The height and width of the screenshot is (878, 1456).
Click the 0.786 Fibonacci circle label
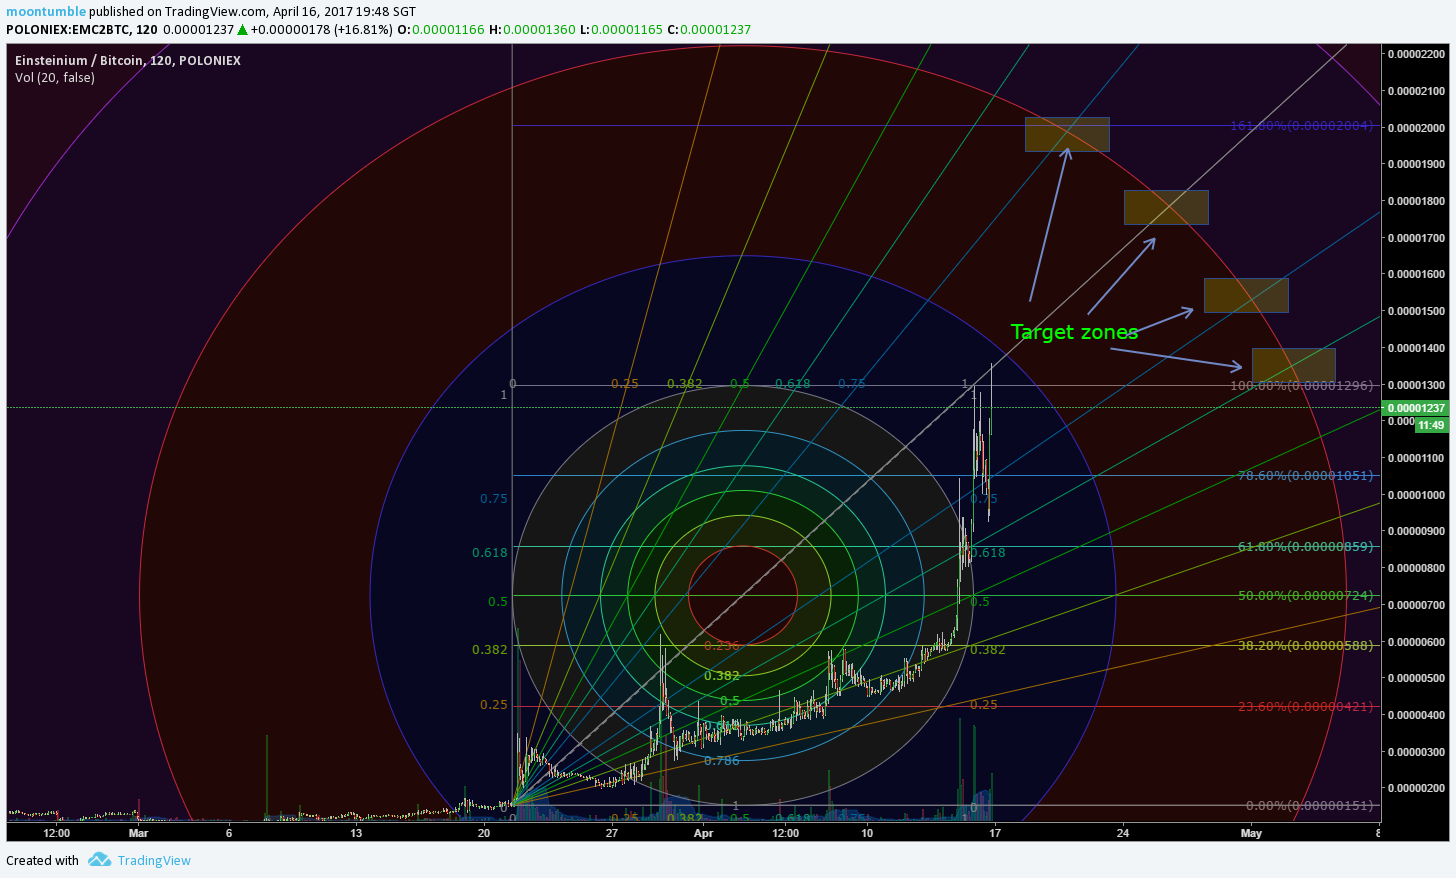click(722, 761)
